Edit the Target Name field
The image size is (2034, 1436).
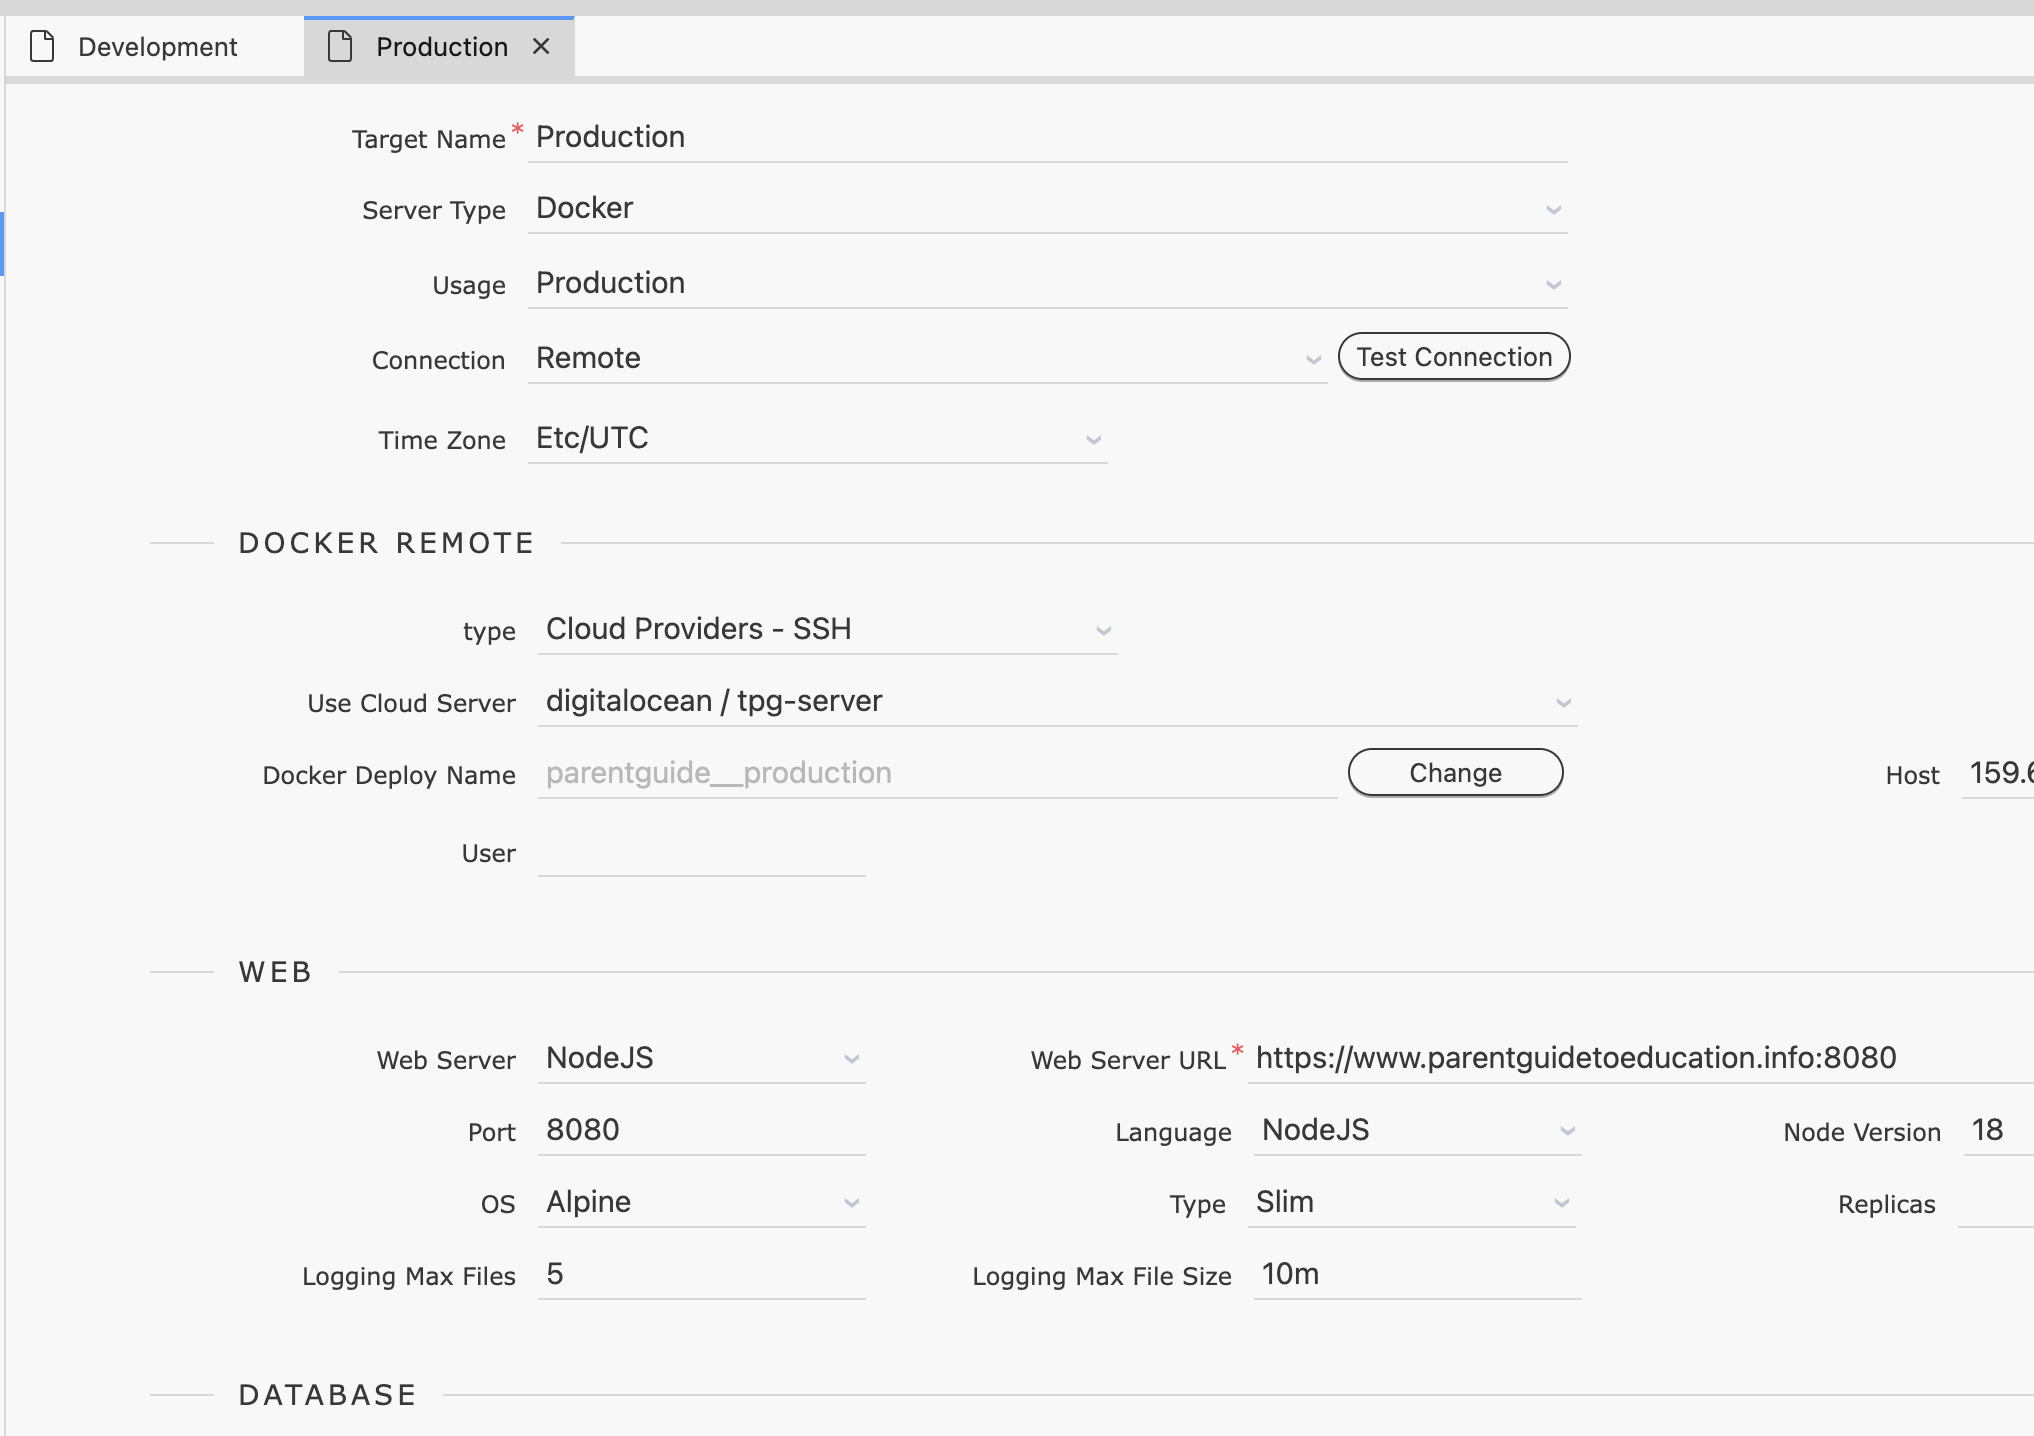coord(1047,137)
